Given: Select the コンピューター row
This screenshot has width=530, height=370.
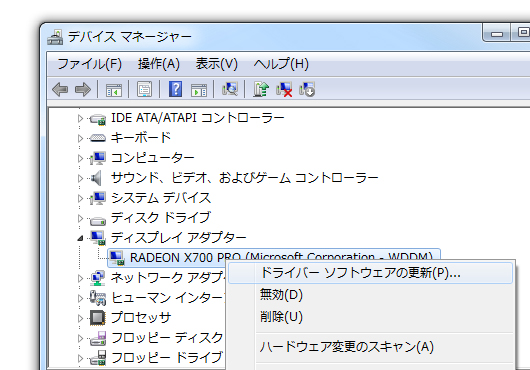Looking at the screenshot, I should (152, 158).
